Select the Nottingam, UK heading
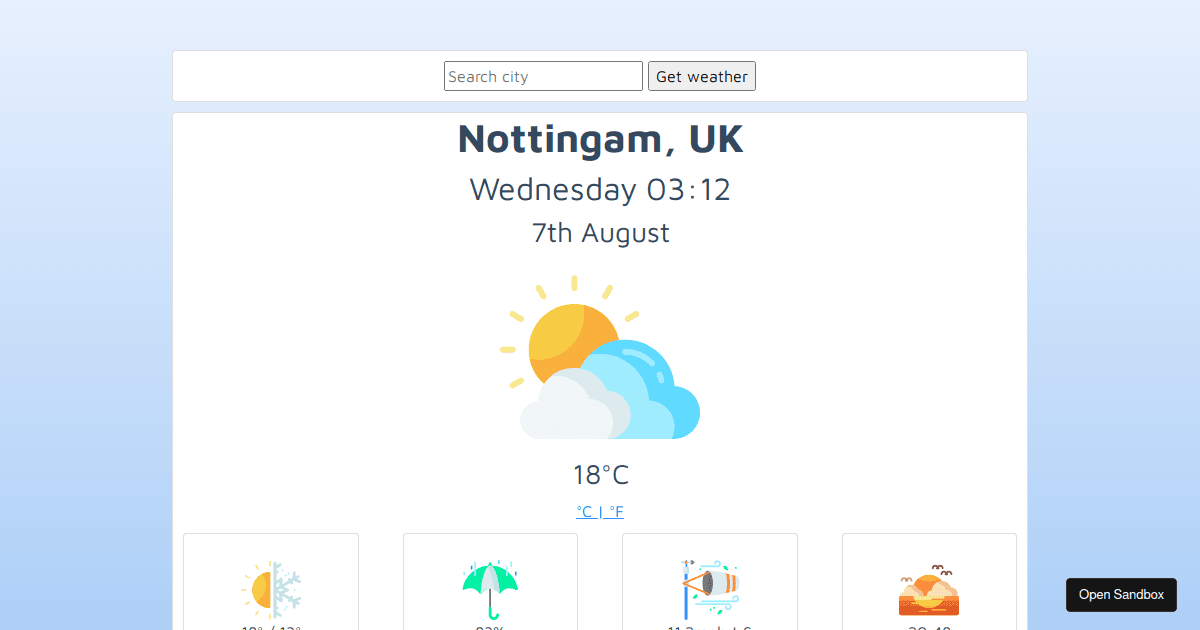 pyautogui.click(x=600, y=139)
